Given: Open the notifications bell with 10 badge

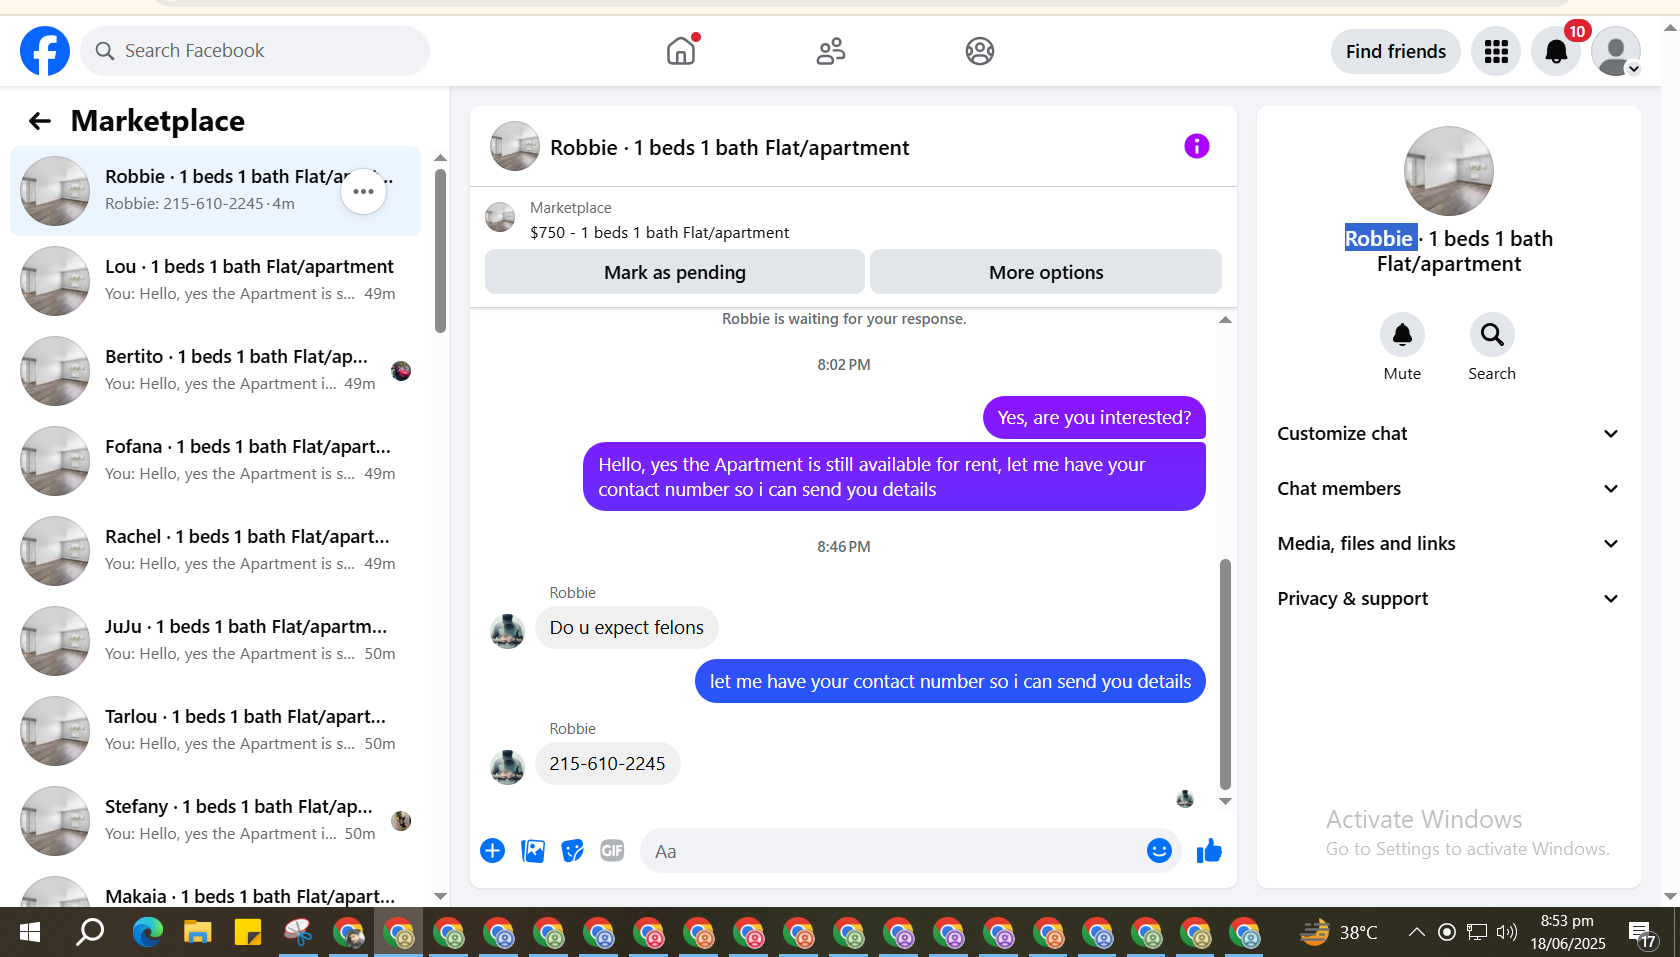Looking at the screenshot, I should click(x=1556, y=51).
